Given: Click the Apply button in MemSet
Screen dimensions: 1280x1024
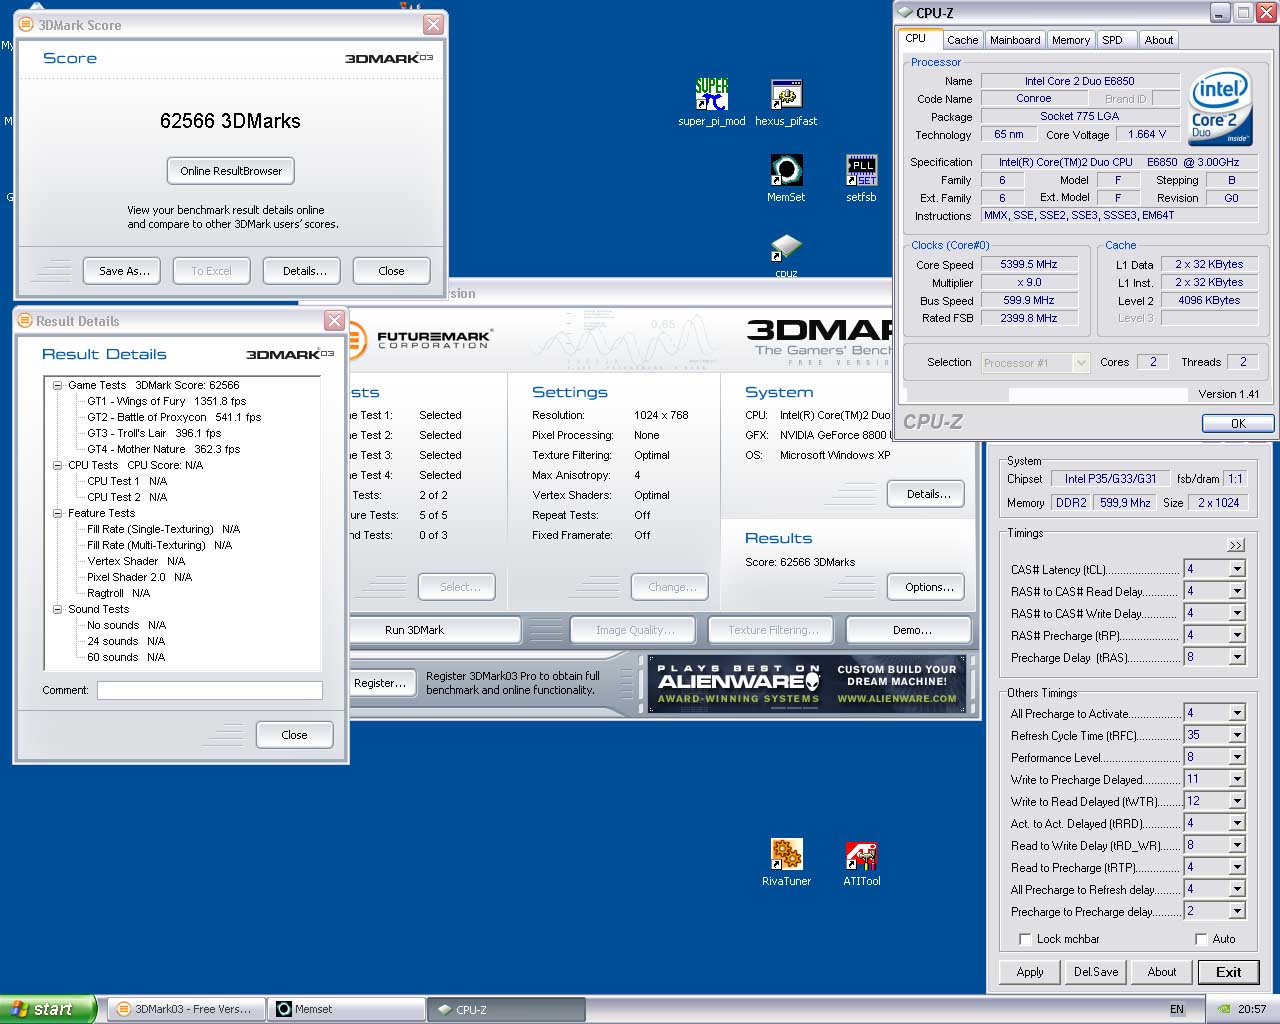Looking at the screenshot, I should [x=1030, y=972].
